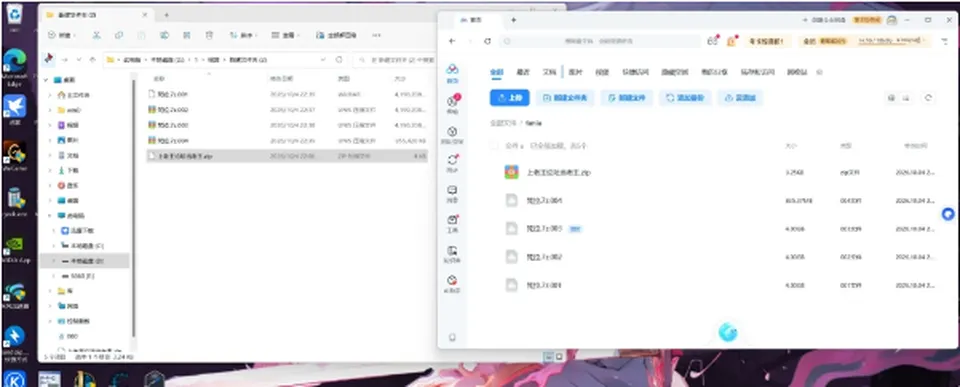Select the 全部 tab in netdisk
960x387 pixels.
click(x=496, y=72)
